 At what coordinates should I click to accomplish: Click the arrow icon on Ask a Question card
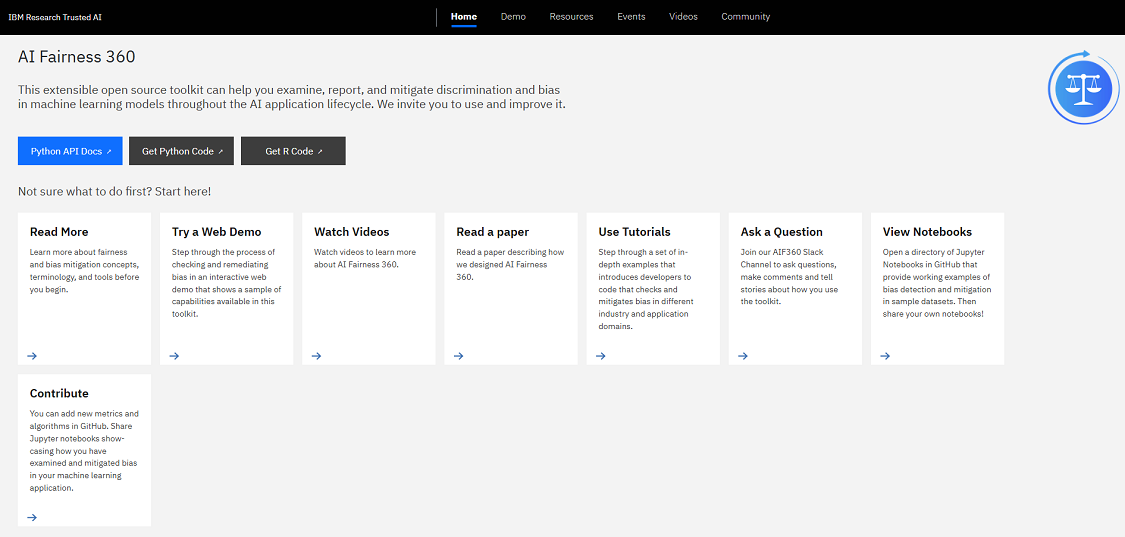tap(743, 355)
